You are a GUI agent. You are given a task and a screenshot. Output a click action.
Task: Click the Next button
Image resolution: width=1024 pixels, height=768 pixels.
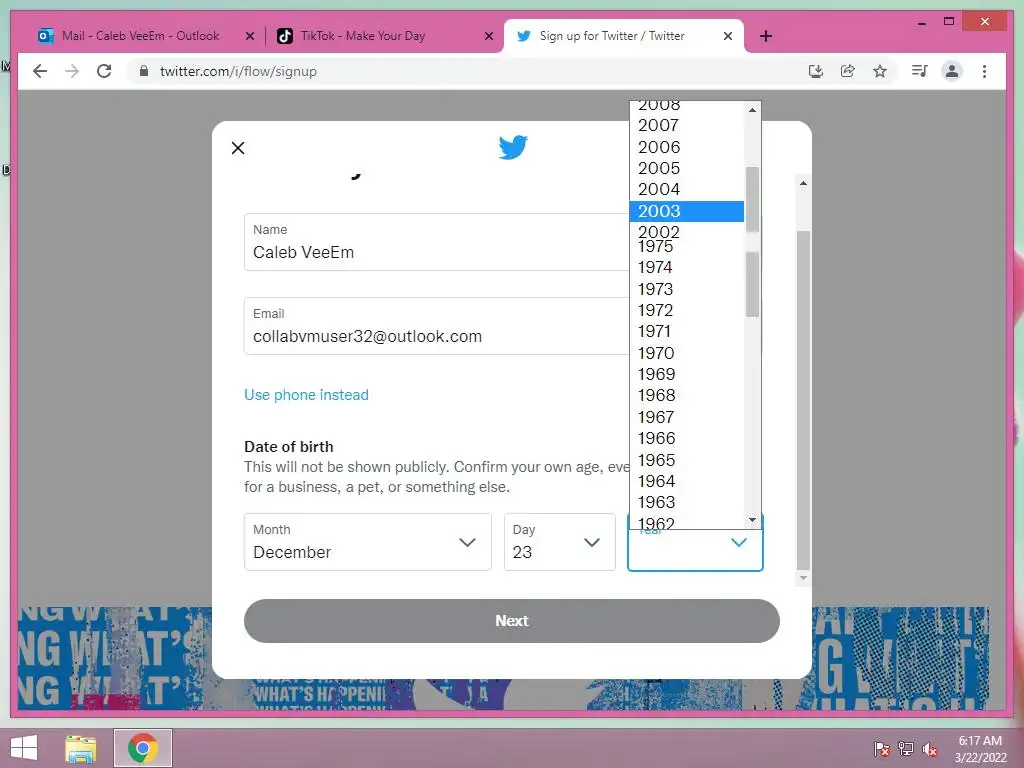(512, 621)
